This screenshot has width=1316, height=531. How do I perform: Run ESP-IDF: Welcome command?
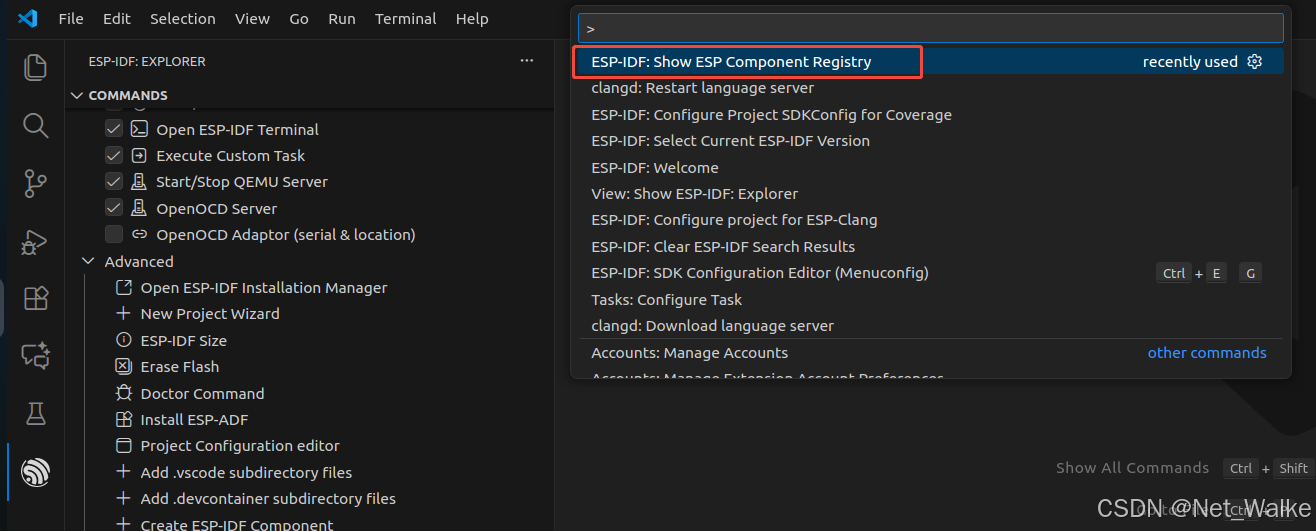930,168
